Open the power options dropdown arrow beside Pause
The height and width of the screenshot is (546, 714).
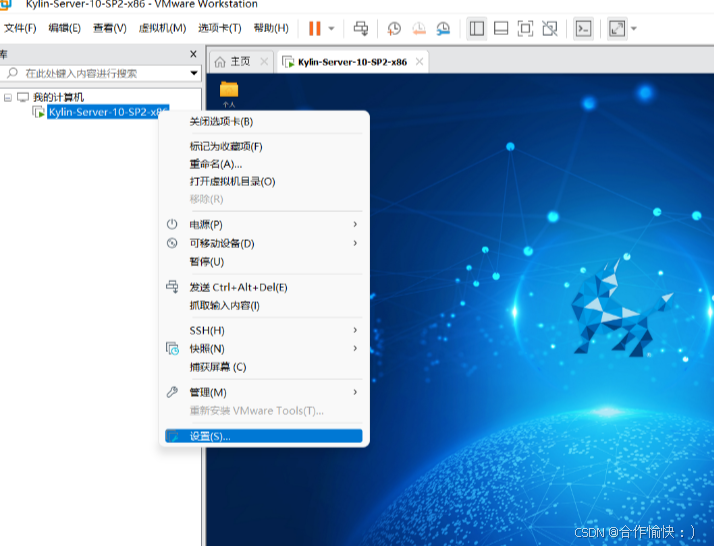[332, 28]
